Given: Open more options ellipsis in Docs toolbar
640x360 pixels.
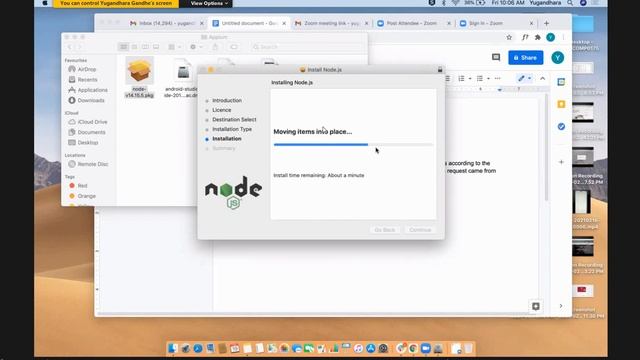Looking at the screenshot, I should click(498, 78).
